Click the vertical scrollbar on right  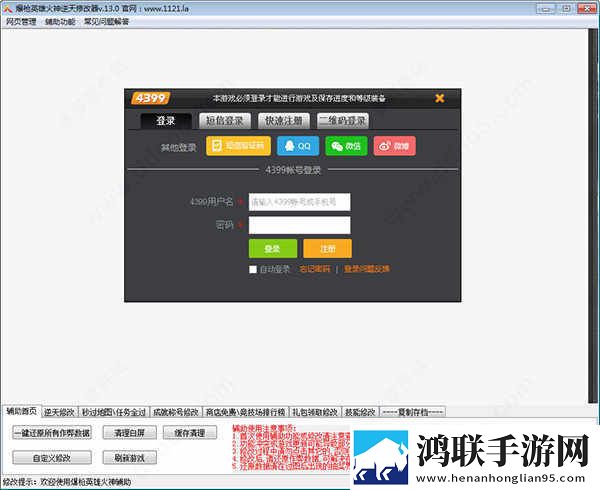593,216
